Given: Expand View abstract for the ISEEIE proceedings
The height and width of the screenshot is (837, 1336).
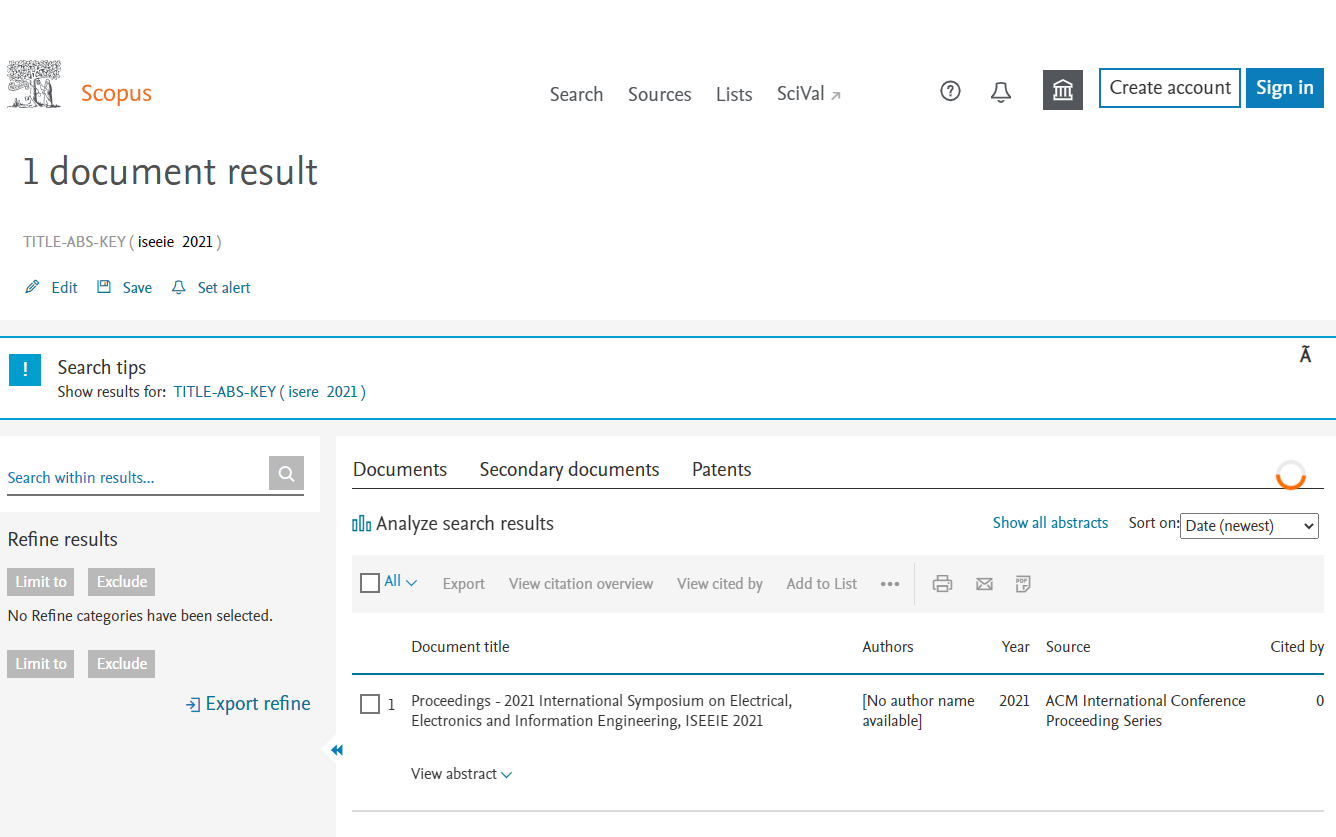Looking at the screenshot, I should pyautogui.click(x=461, y=774).
